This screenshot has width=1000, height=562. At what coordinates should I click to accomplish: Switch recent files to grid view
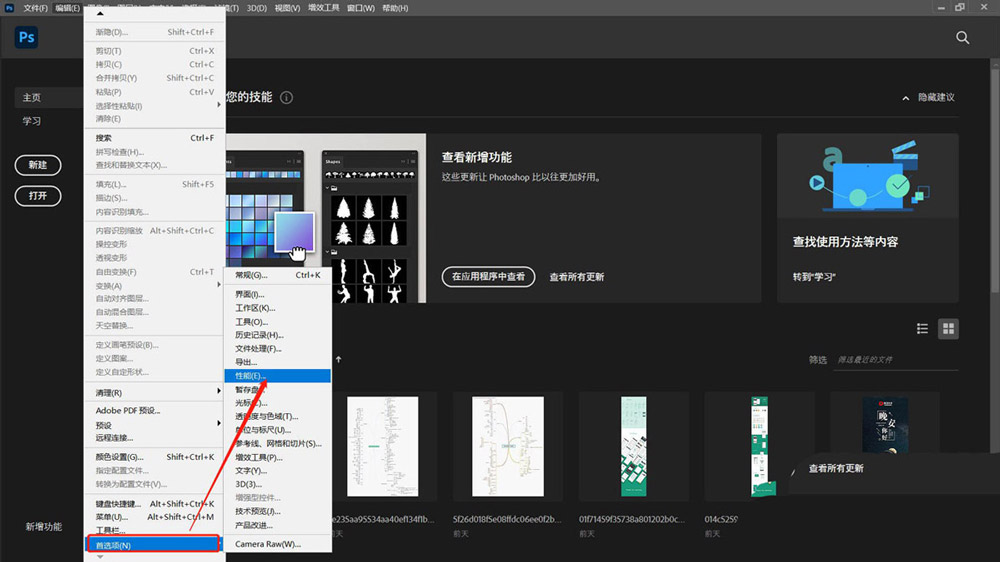(x=948, y=329)
